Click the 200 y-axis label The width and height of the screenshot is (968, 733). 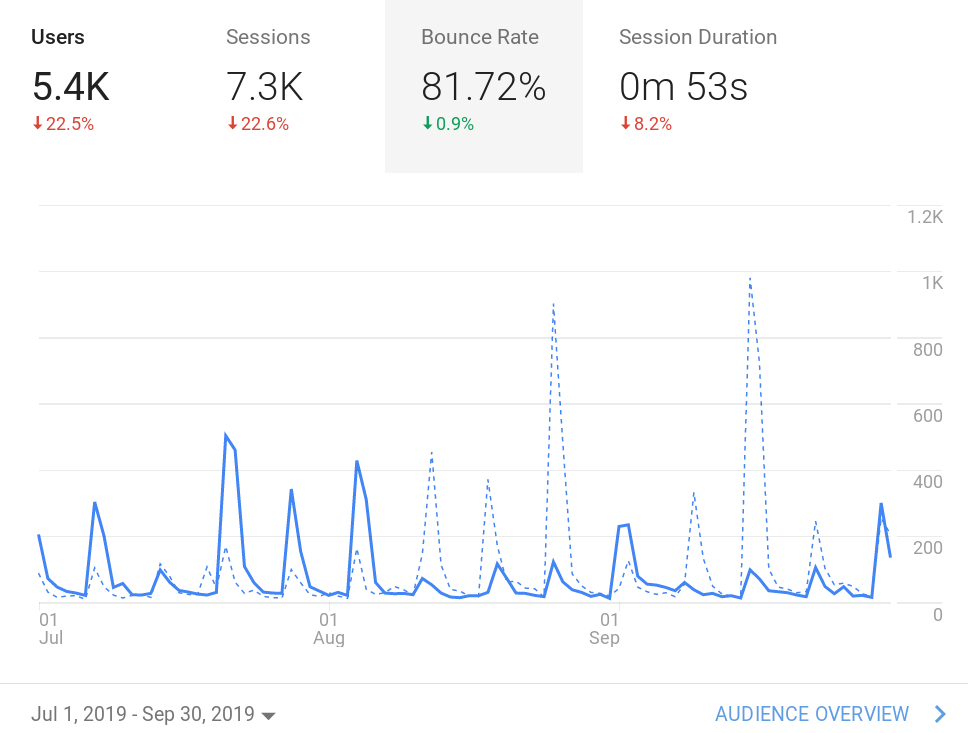coord(928,548)
